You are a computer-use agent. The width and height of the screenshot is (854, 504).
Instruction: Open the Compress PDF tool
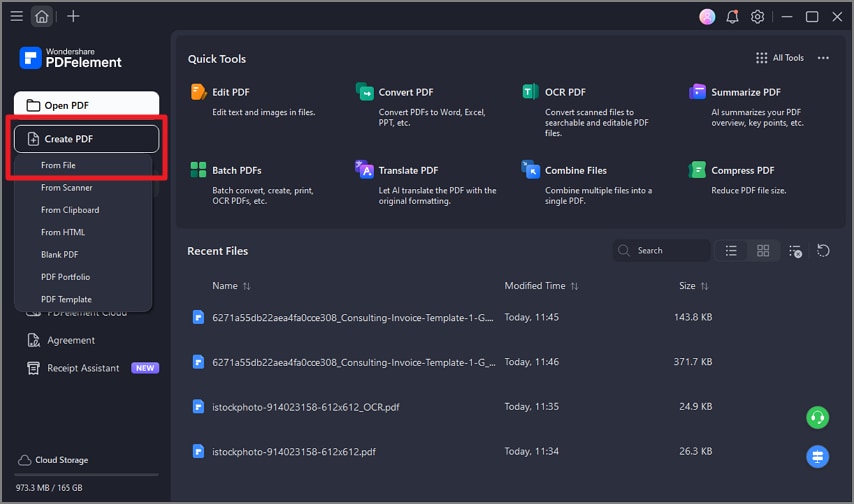point(742,170)
